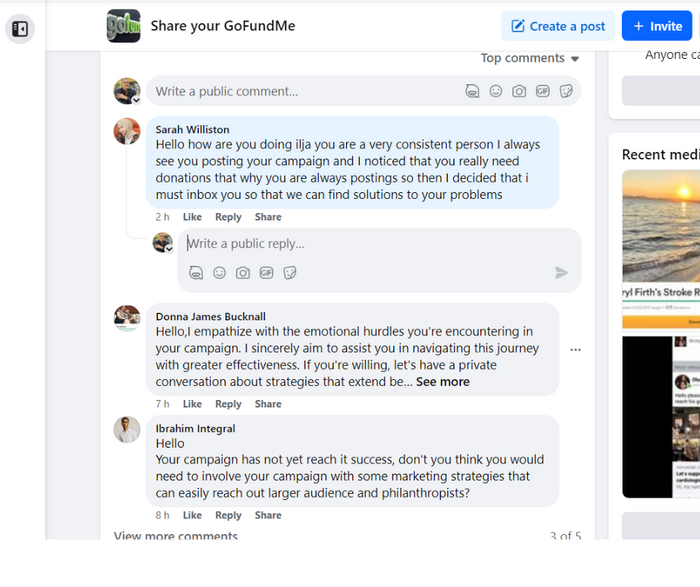
Task: Click the avatar sticker icon in comment box
Action: coord(472,91)
